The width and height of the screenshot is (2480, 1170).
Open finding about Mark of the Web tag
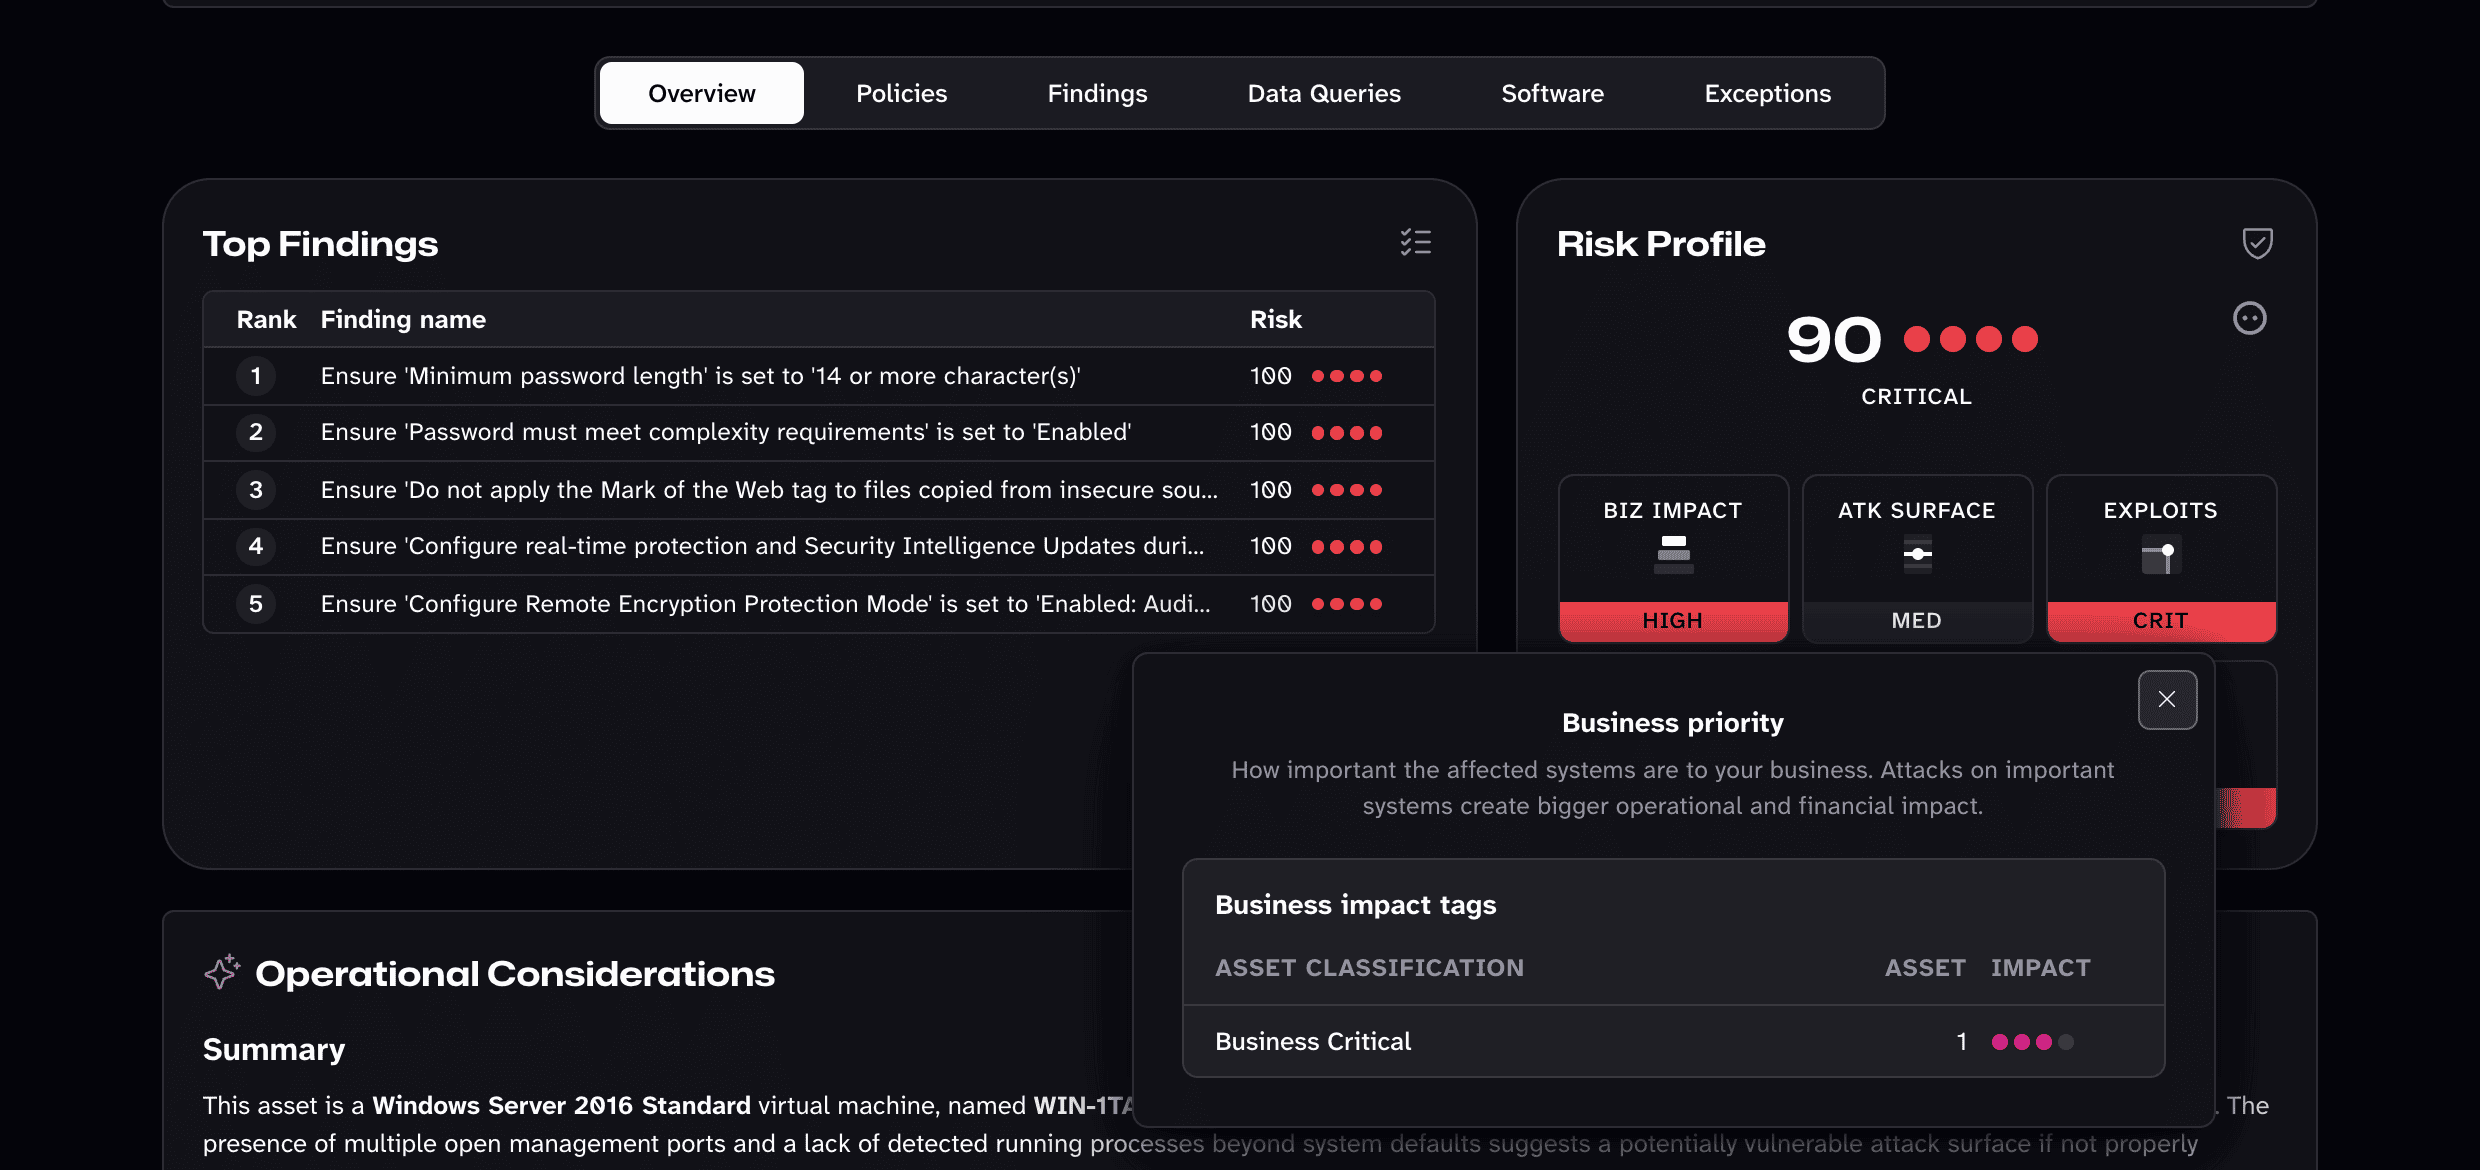pos(819,490)
